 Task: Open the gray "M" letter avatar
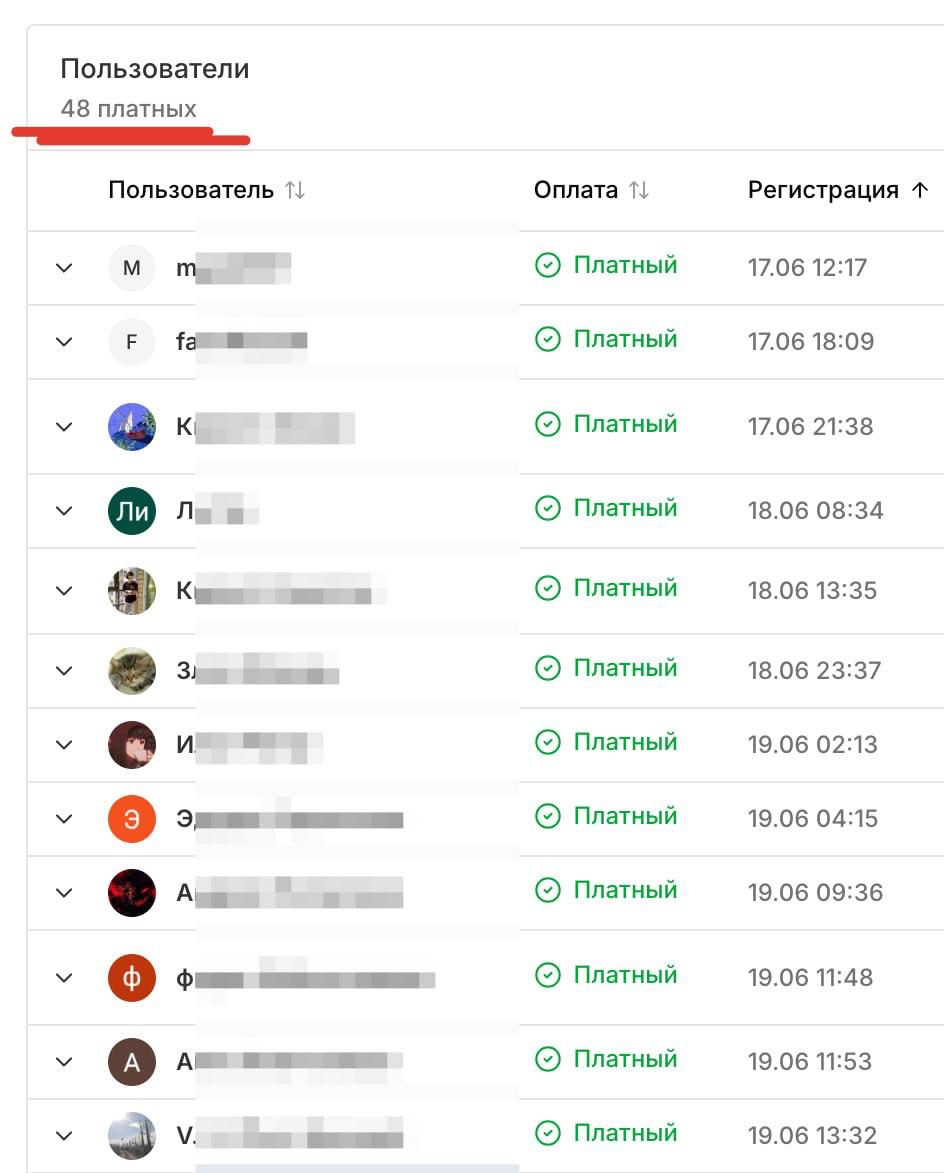tap(132, 267)
